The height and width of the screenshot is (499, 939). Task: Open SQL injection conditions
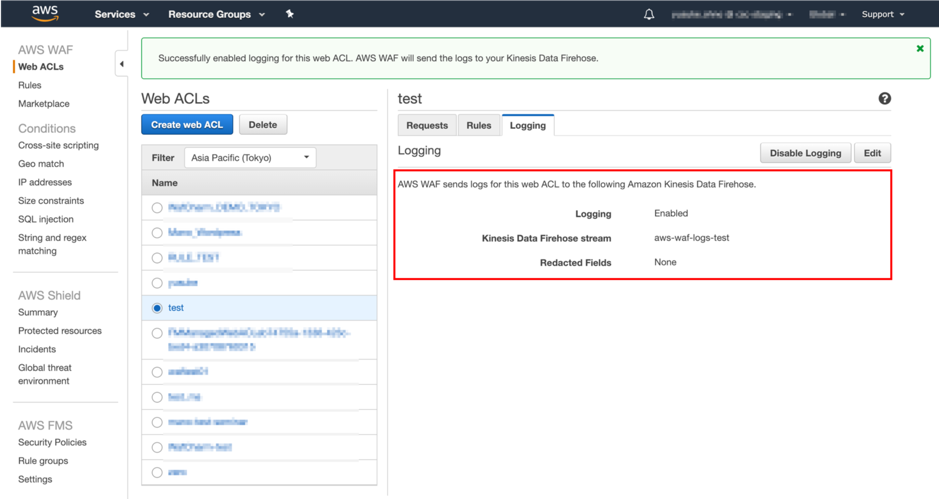[46, 219]
